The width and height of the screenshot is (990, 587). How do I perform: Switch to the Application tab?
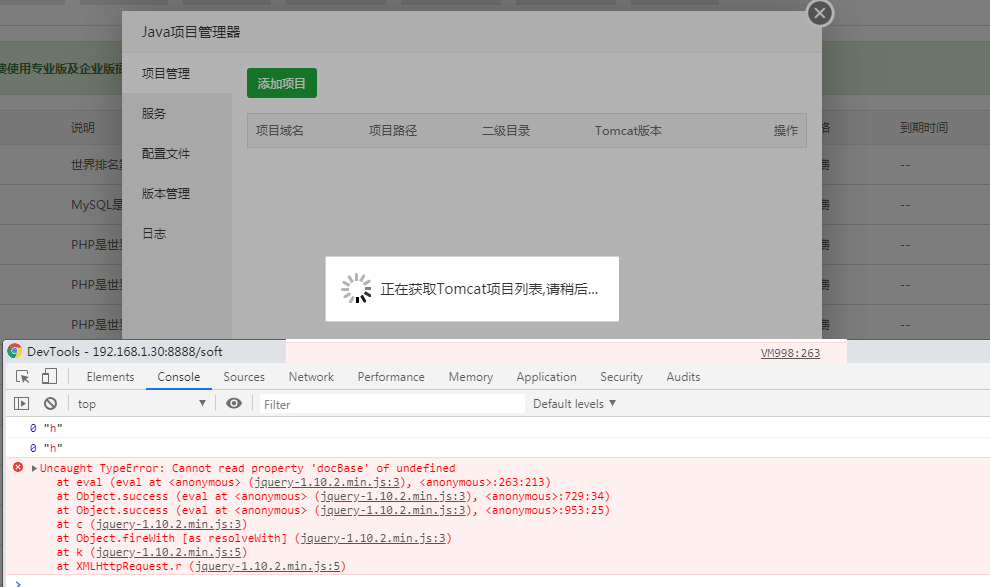pos(546,377)
